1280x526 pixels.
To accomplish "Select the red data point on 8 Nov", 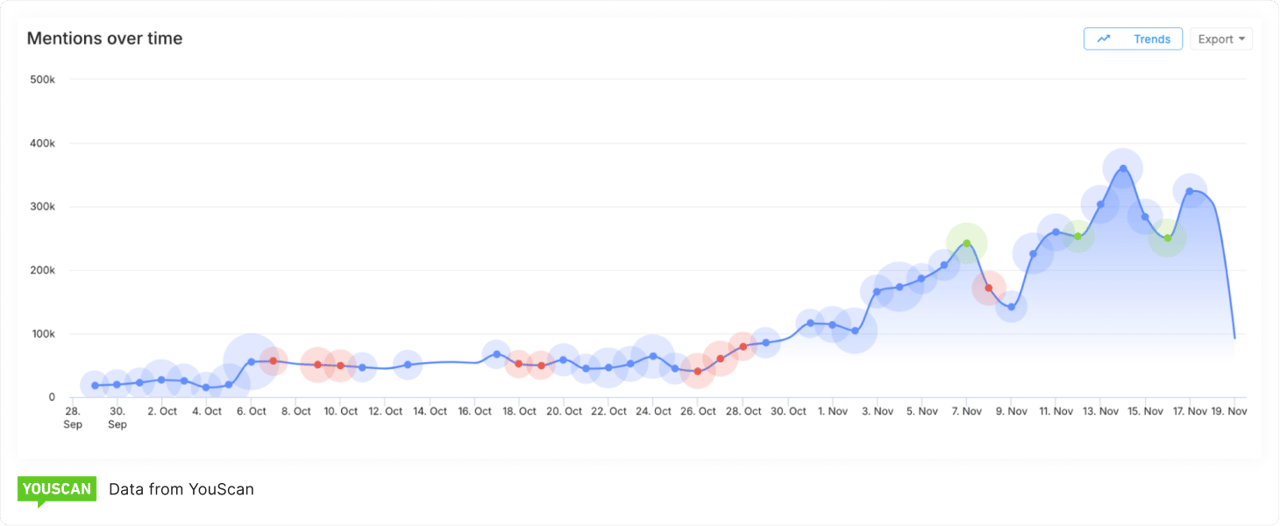I will click(x=989, y=288).
